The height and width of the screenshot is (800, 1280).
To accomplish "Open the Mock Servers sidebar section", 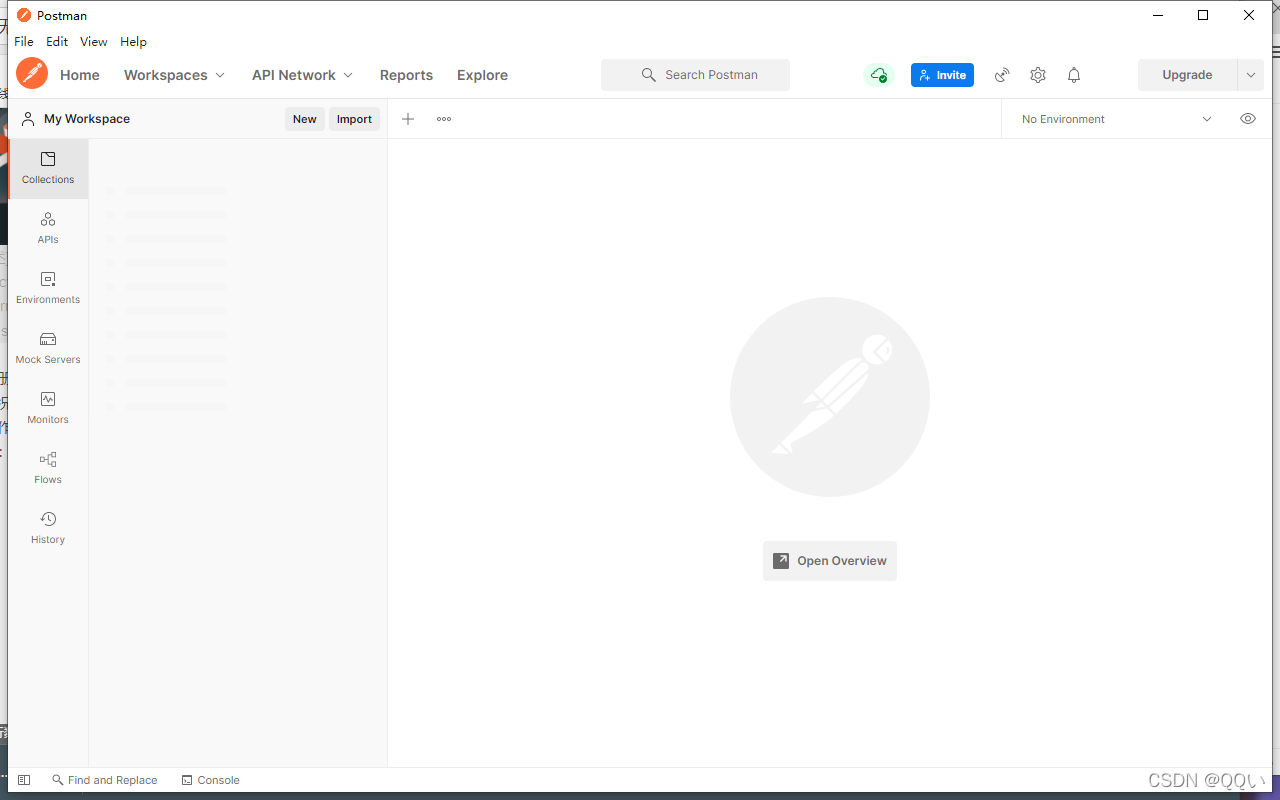I will click(x=48, y=348).
